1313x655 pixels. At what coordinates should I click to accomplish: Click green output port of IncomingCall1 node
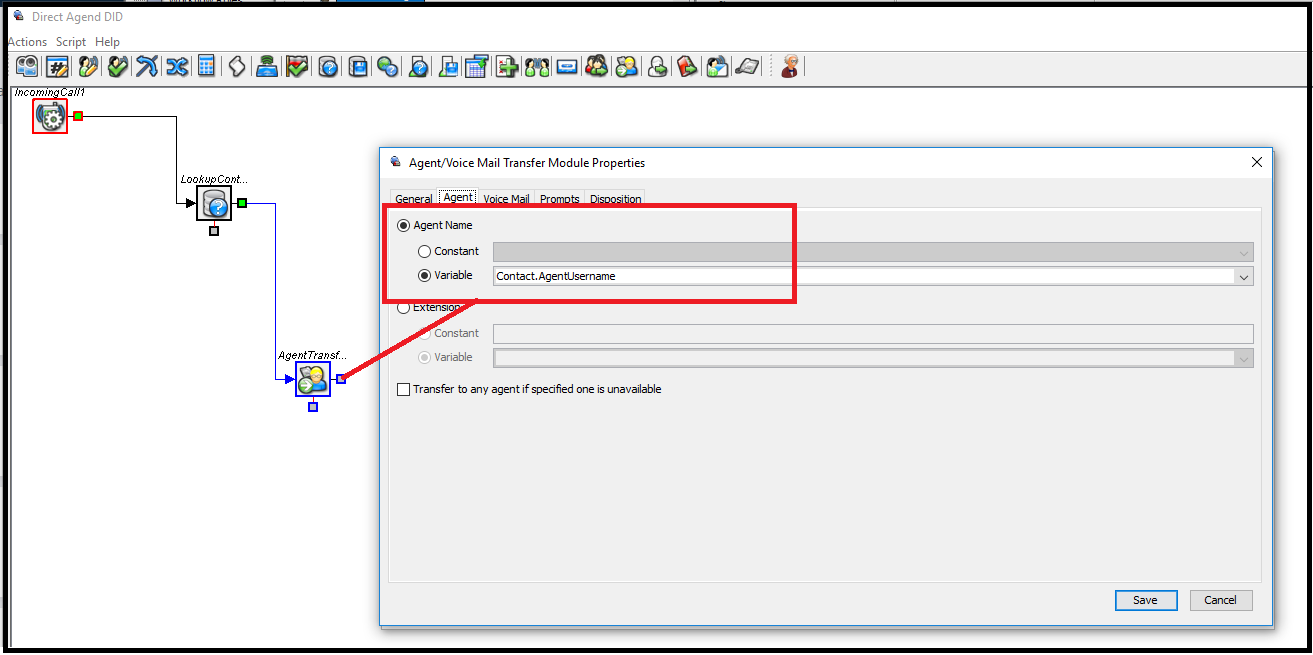pyautogui.click(x=78, y=117)
